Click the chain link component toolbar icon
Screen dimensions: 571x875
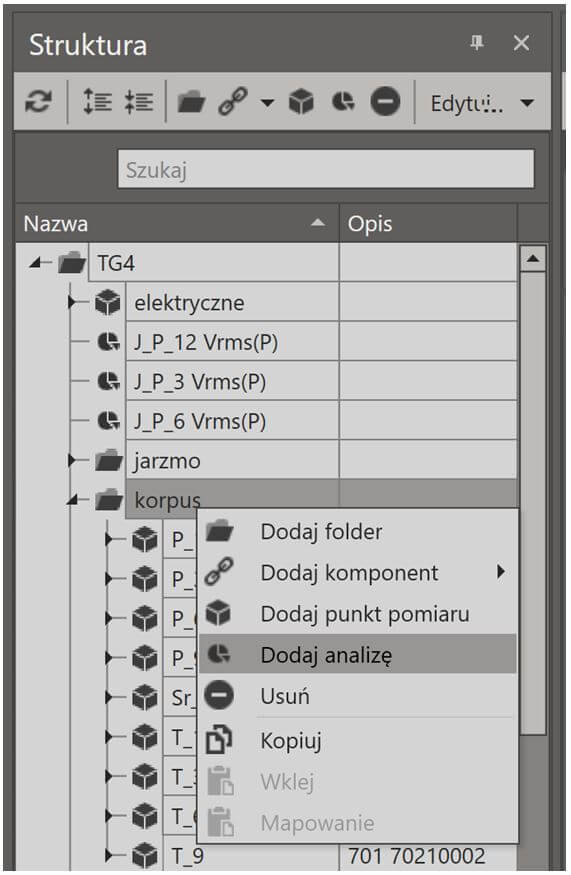pos(233,102)
